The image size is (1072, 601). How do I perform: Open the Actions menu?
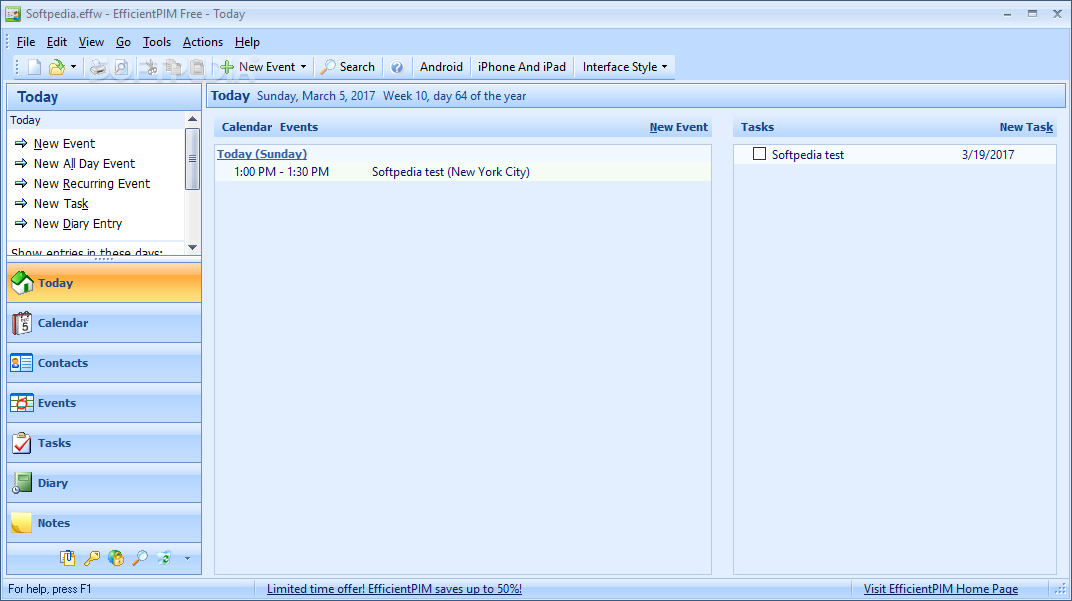pyautogui.click(x=202, y=42)
